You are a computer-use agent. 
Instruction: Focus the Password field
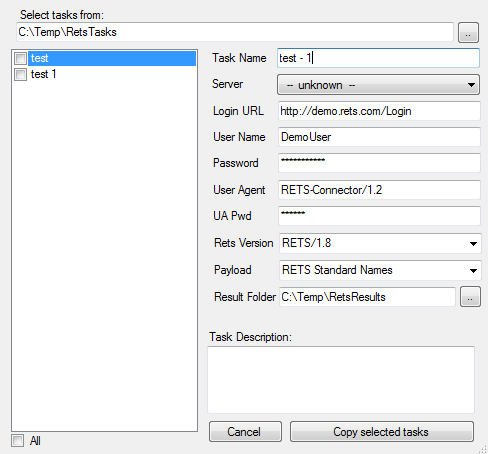(379, 163)
